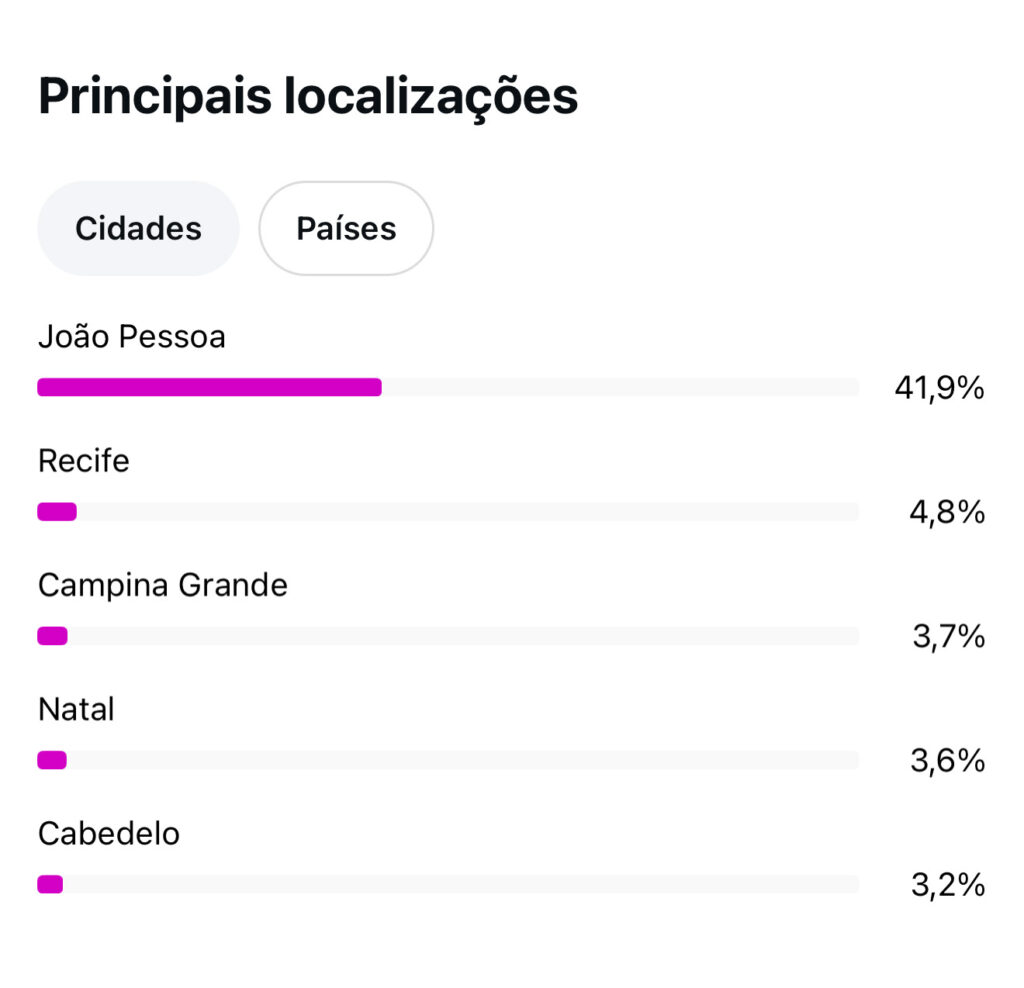Click the magenta fill of Cabedelo bar
1024x988 pixels.
[x=50, y=884]
